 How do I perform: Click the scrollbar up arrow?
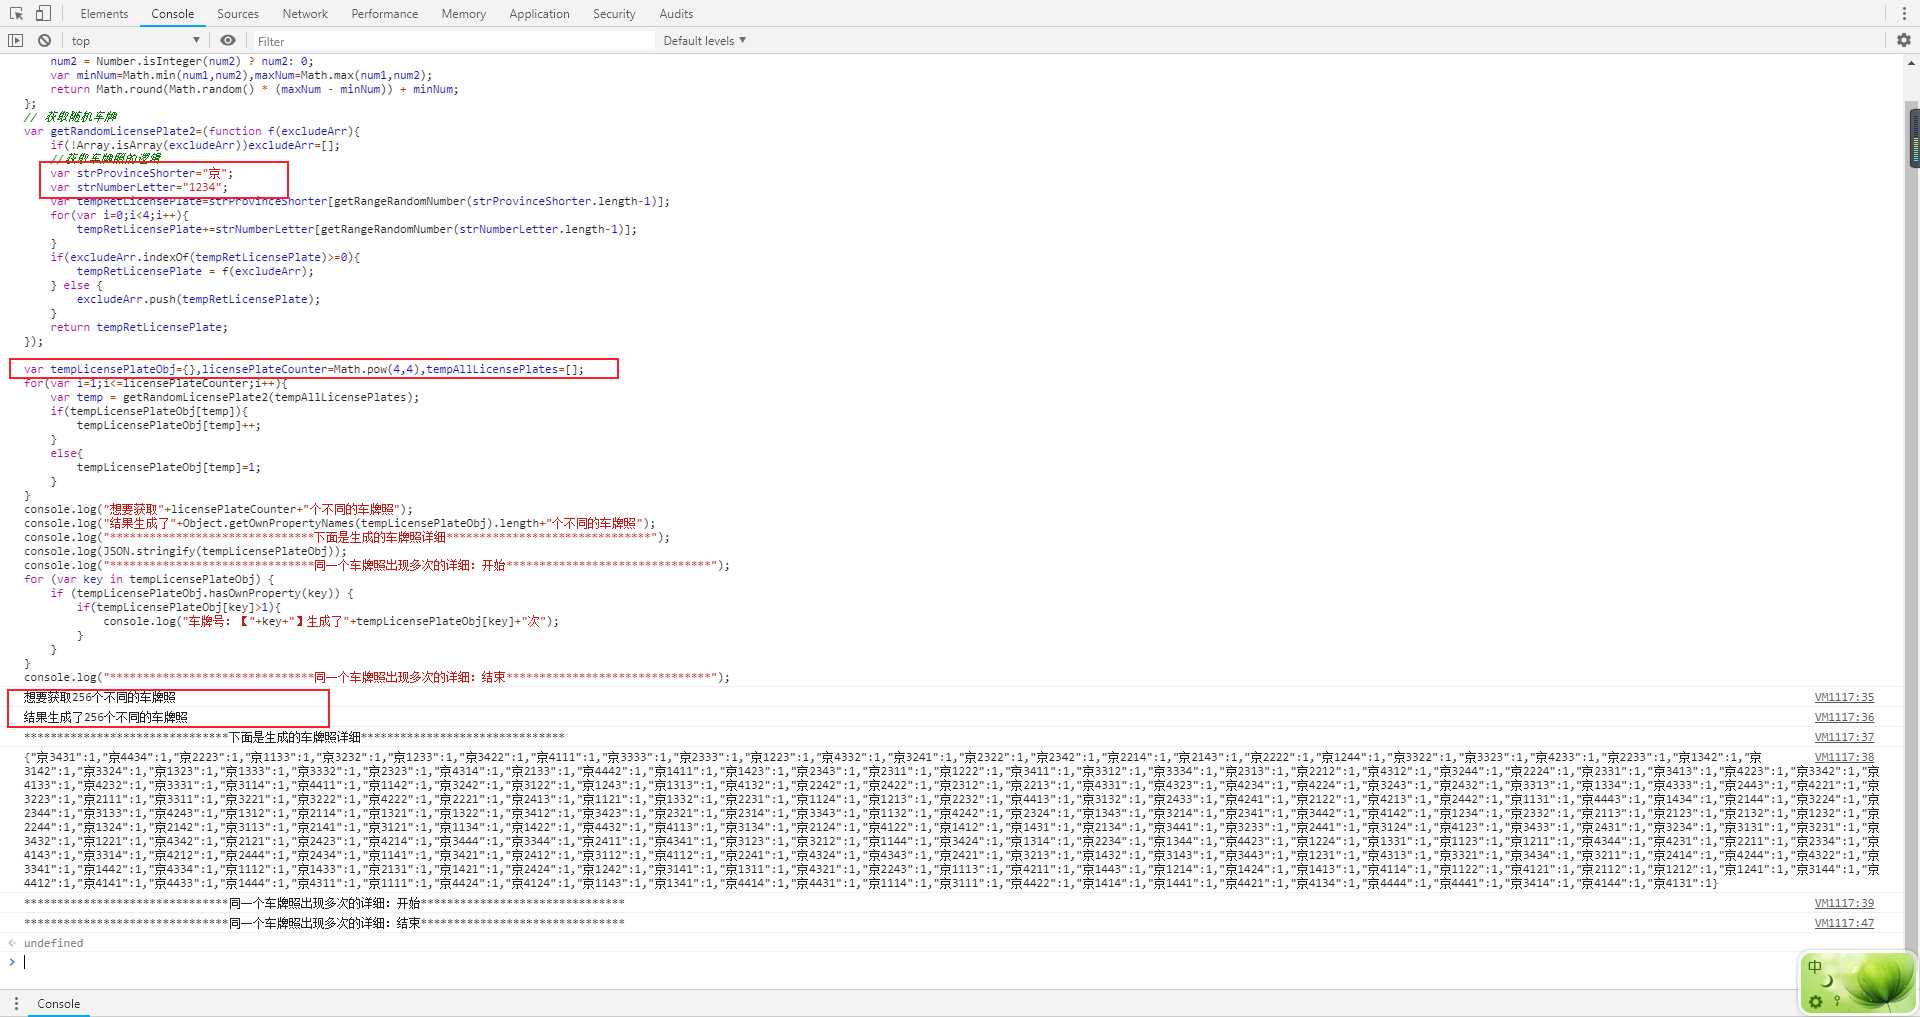(1912, 62)
